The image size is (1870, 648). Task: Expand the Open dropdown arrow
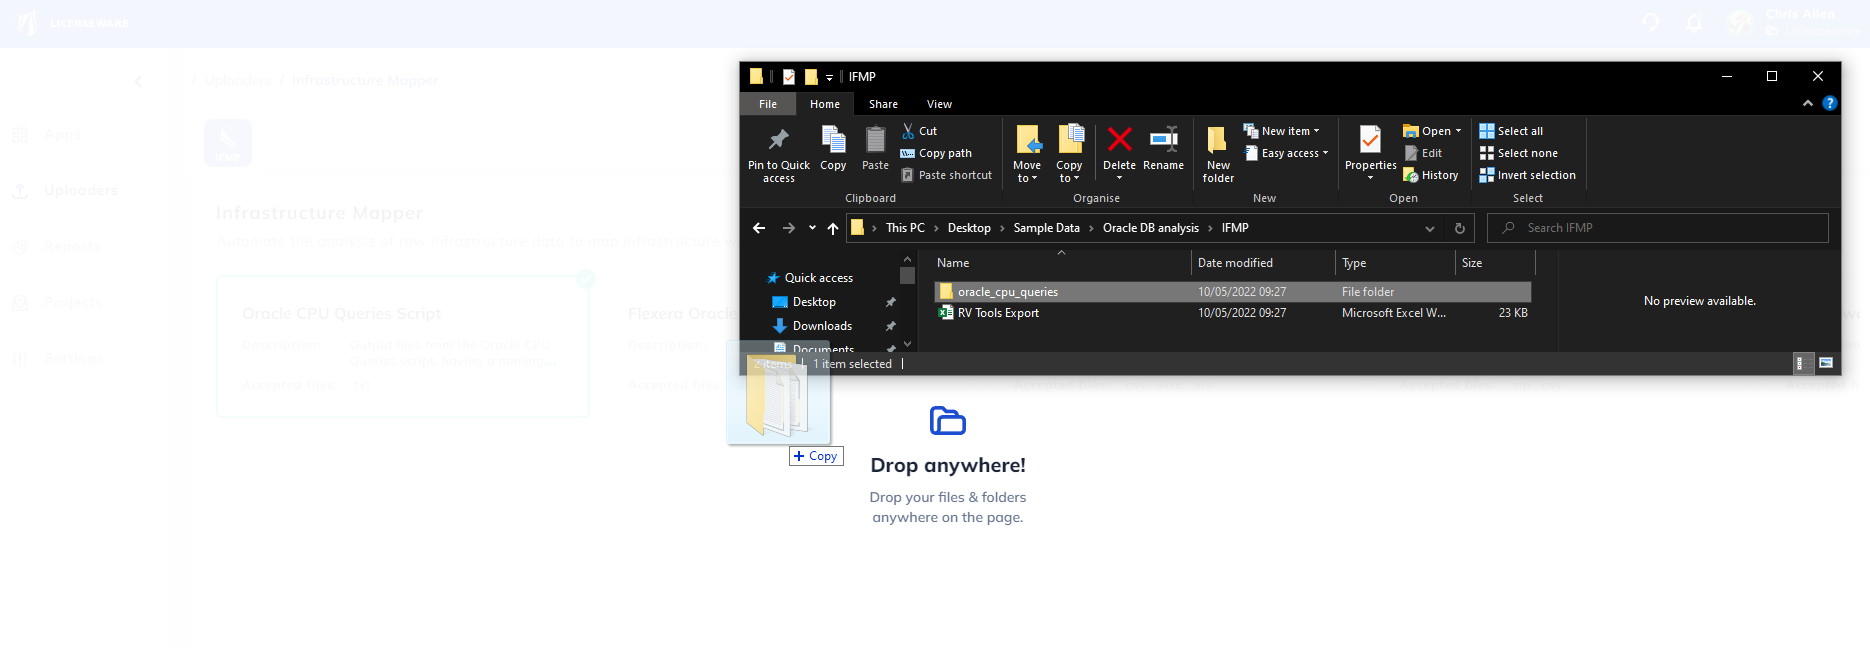(1458, 131)
